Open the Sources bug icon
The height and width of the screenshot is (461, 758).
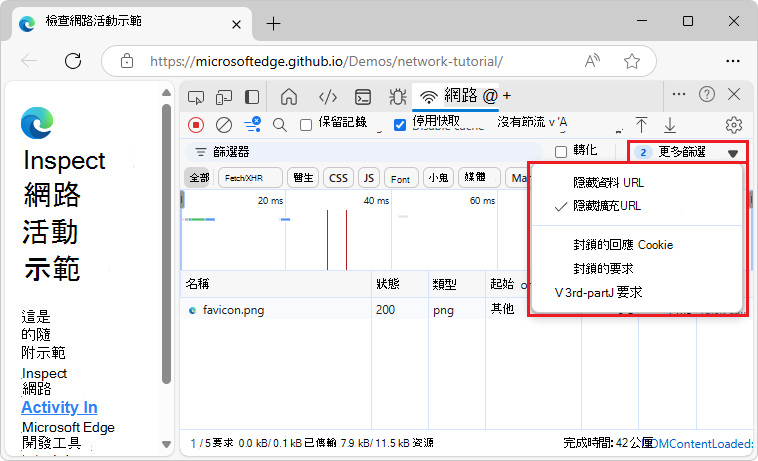[x=397, y=97]
